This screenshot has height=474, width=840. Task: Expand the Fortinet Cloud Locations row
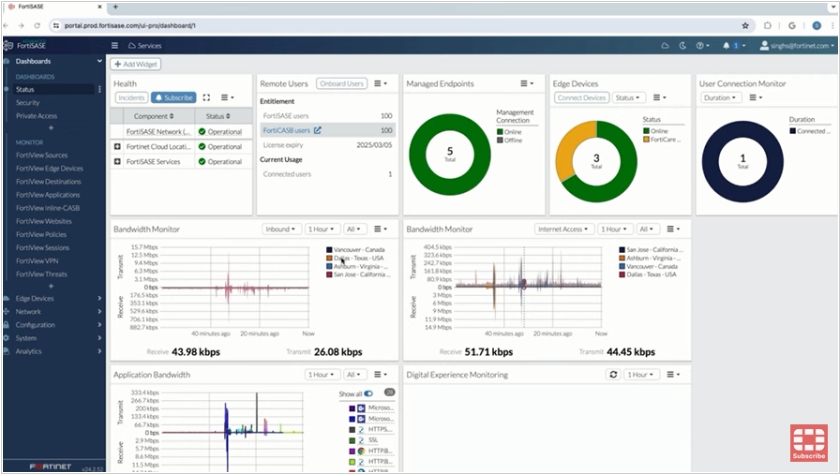click(x=118, y=147)
